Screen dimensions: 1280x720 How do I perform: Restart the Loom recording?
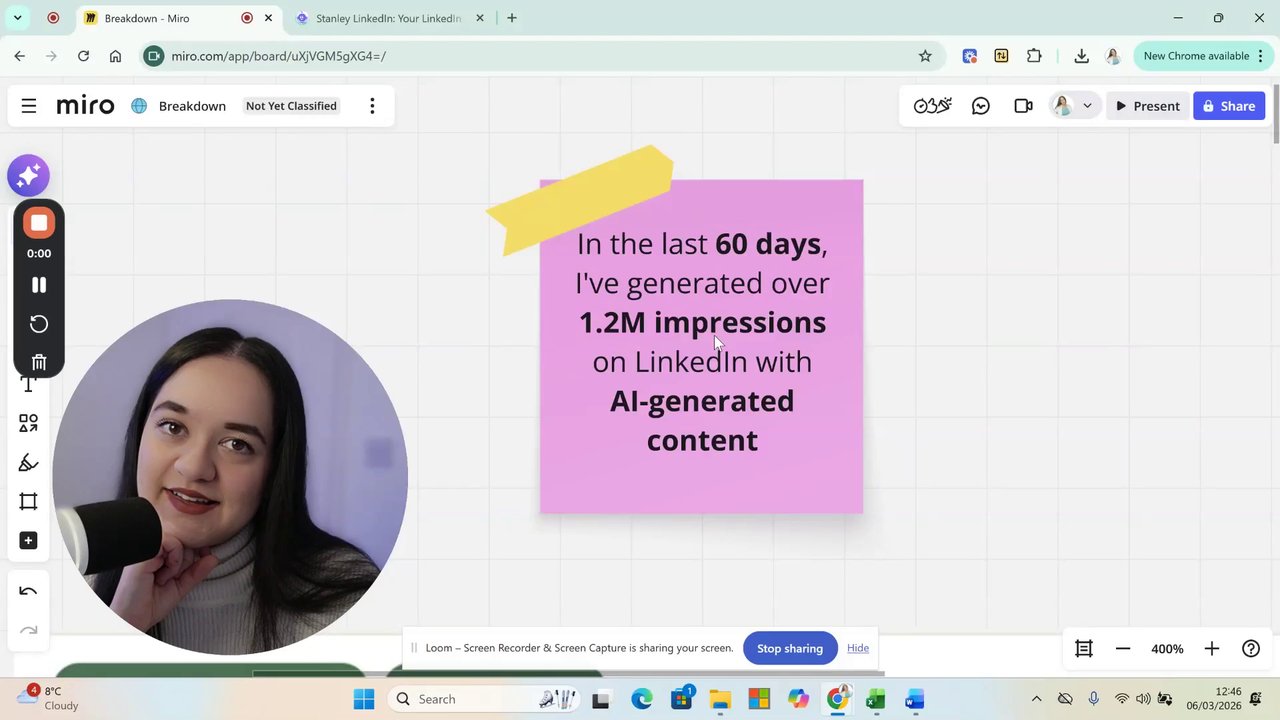click(39, 324)
